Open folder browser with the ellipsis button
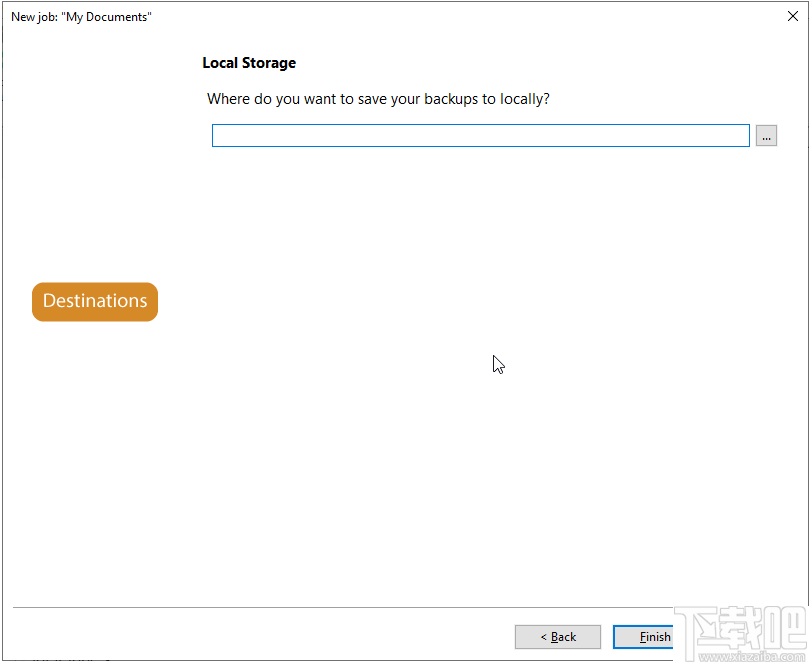The height and width of the screenshot is (662, 809). point(766,136)
